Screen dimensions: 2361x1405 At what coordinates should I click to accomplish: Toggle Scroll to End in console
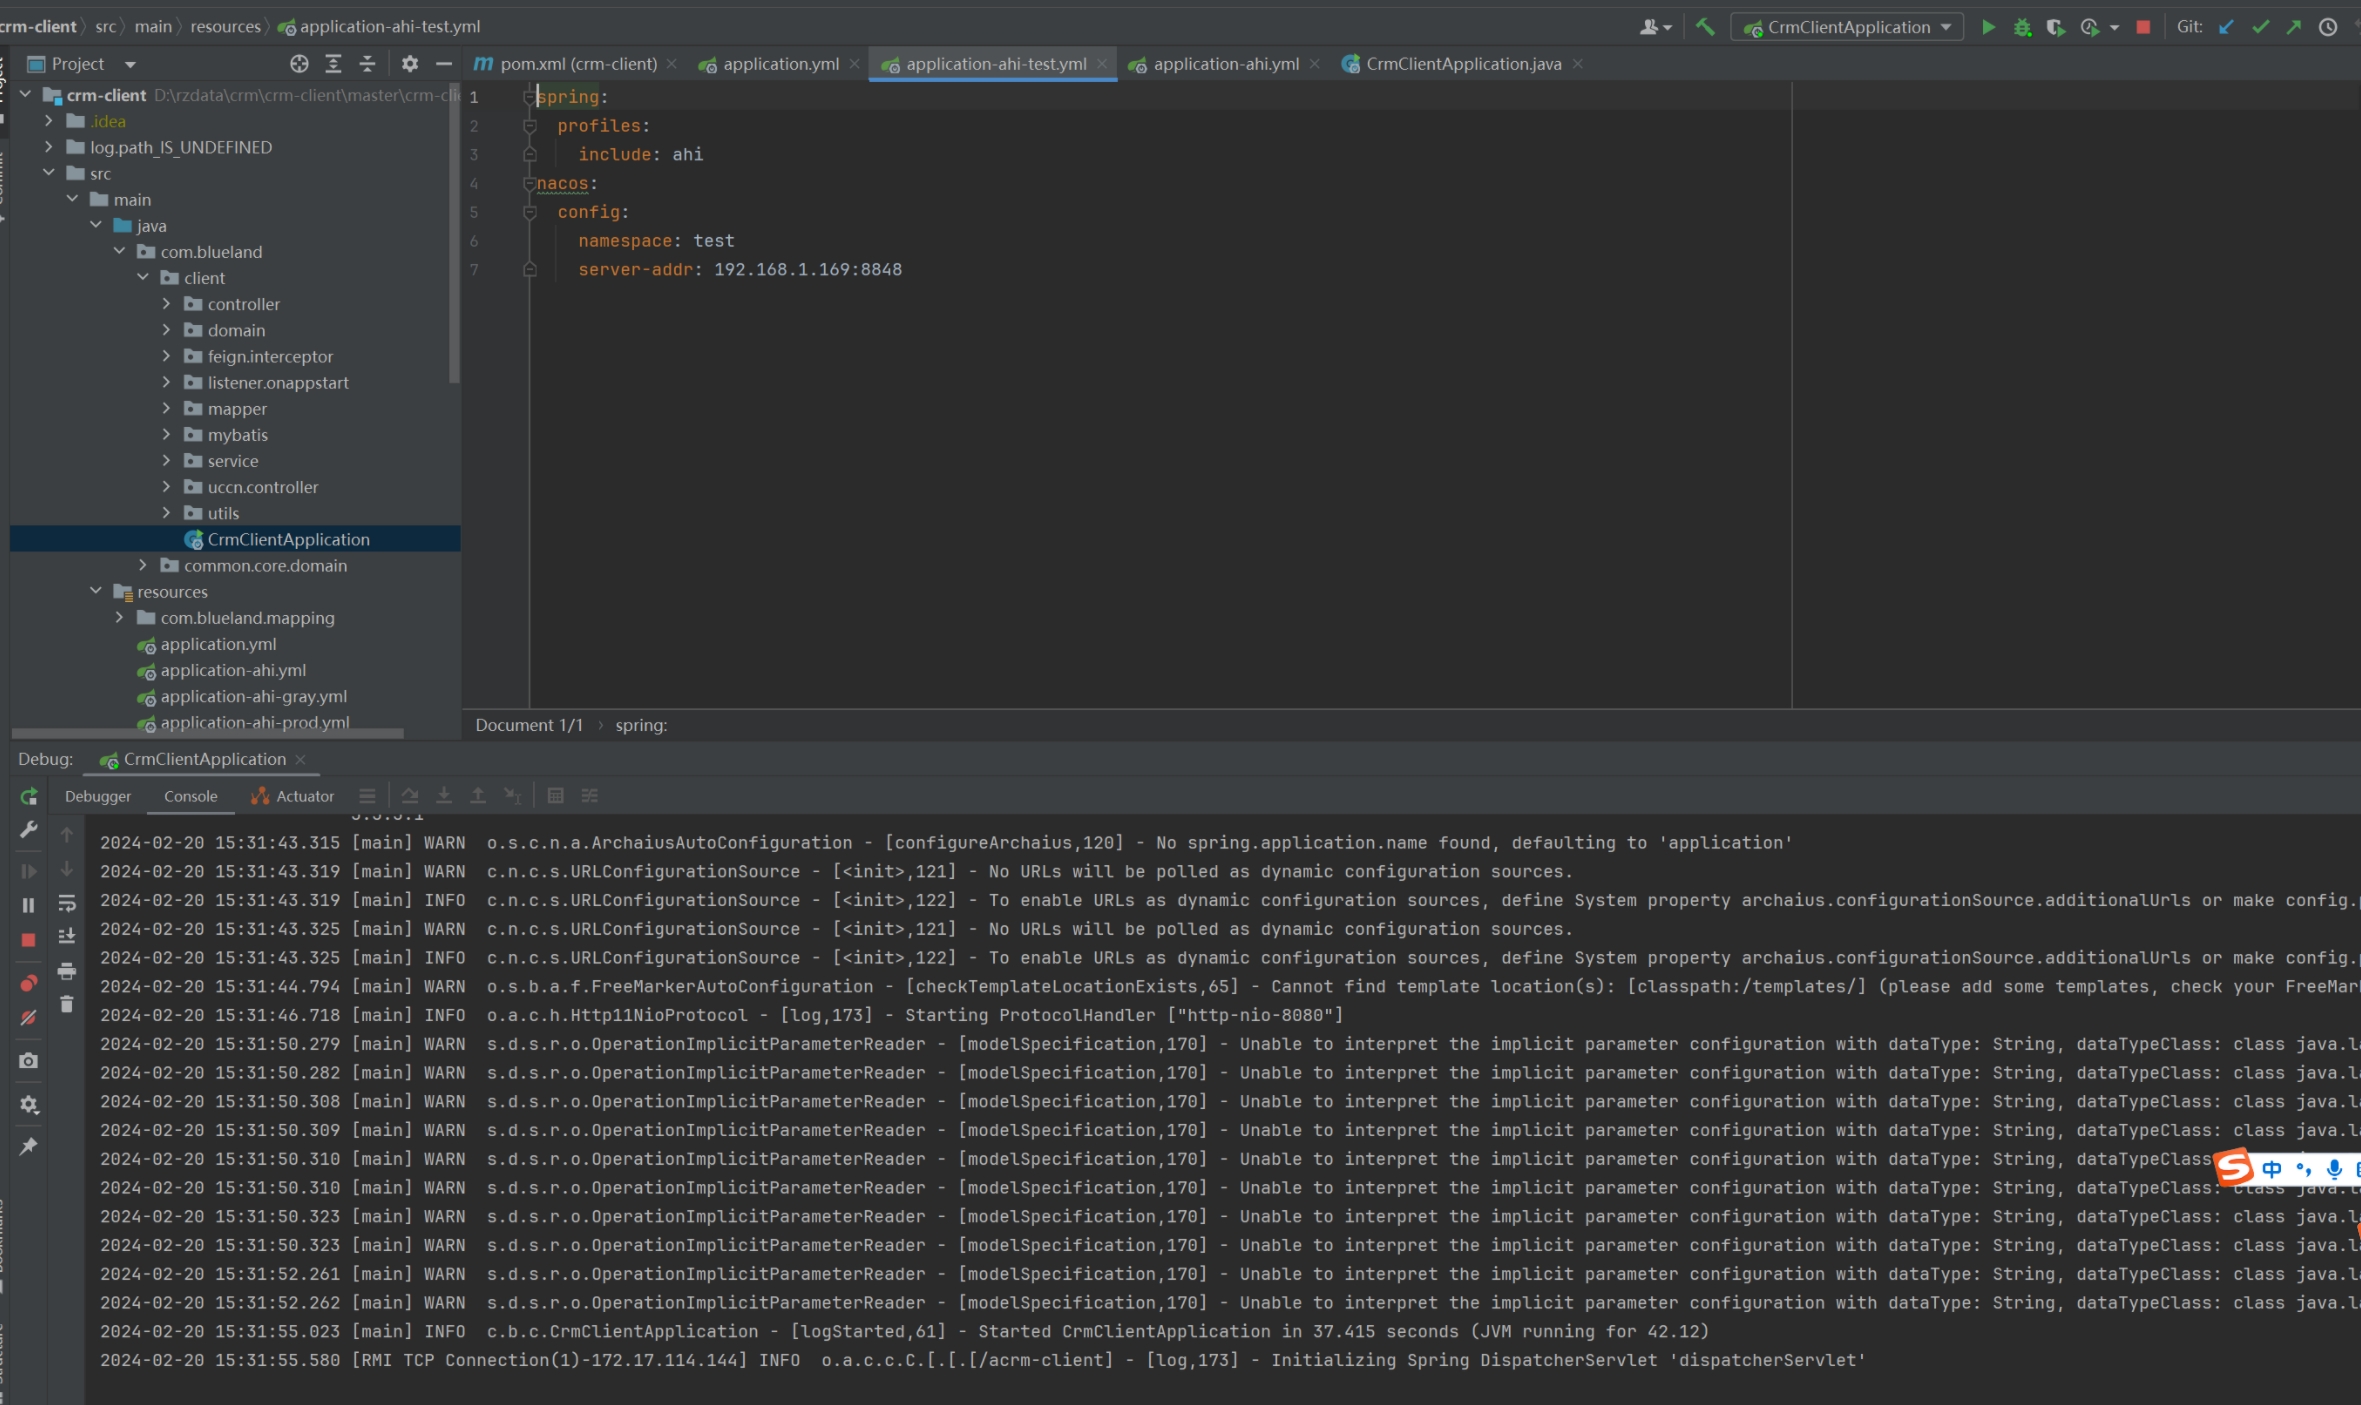67,936
